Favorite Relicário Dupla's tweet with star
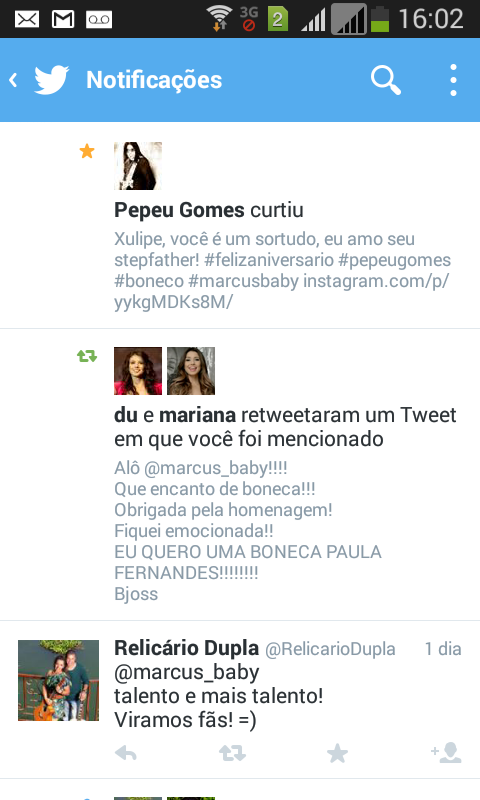 337,753
